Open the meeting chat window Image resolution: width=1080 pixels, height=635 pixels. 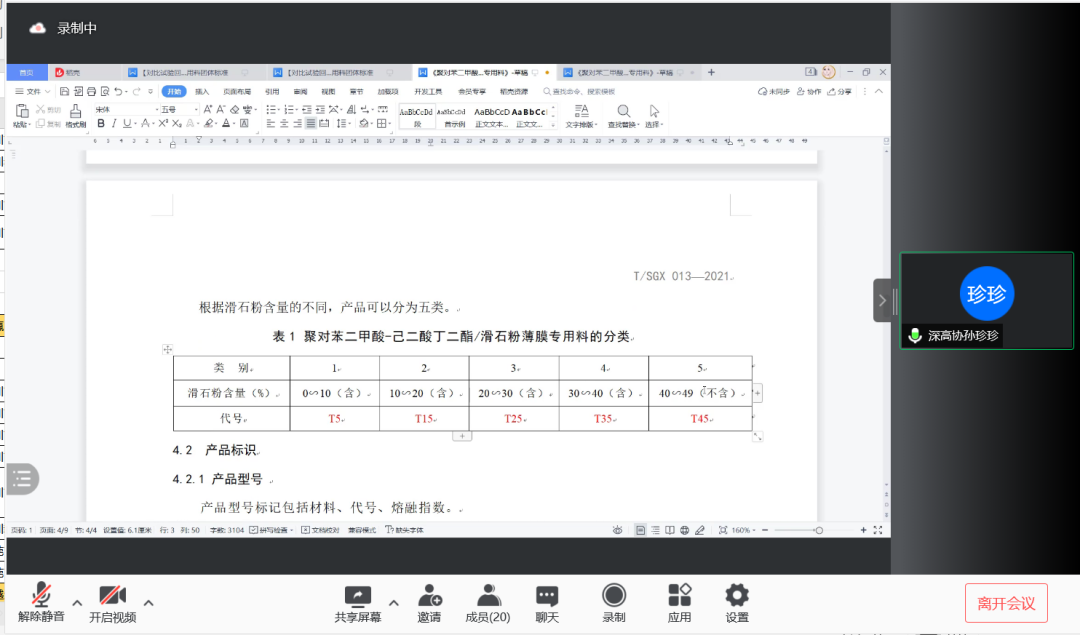546,600
